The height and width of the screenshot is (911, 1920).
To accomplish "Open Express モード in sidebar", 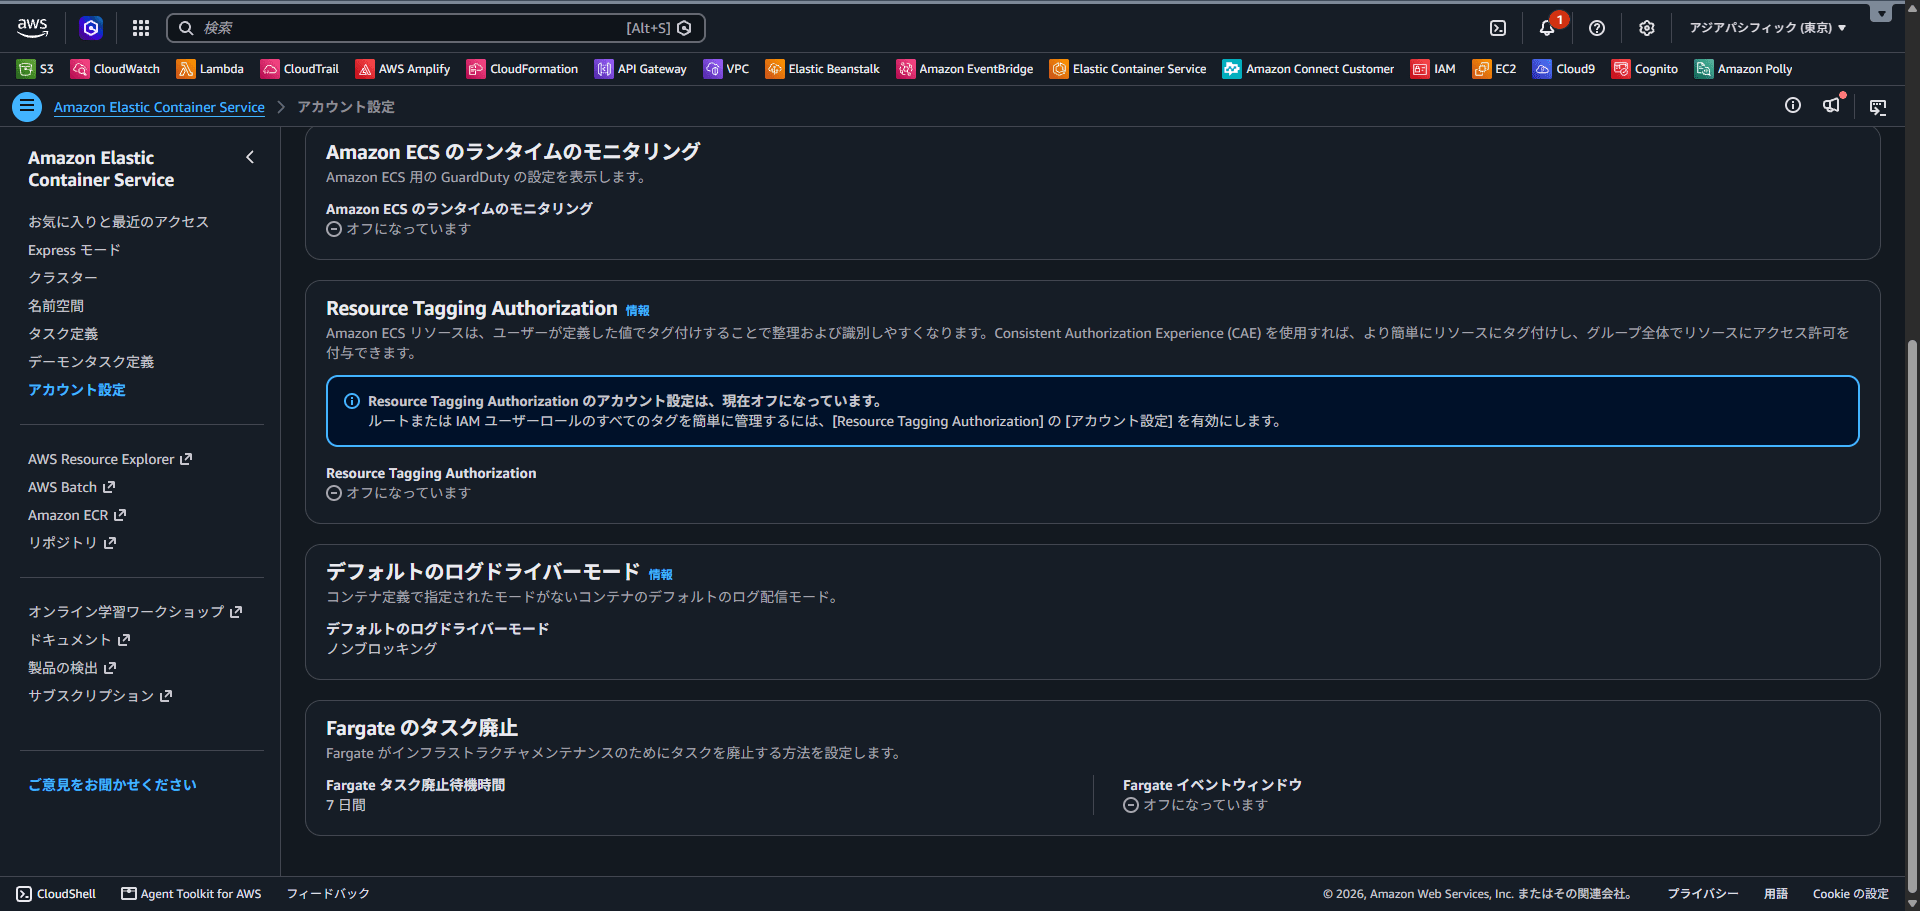I will click(x=74, y=250).
